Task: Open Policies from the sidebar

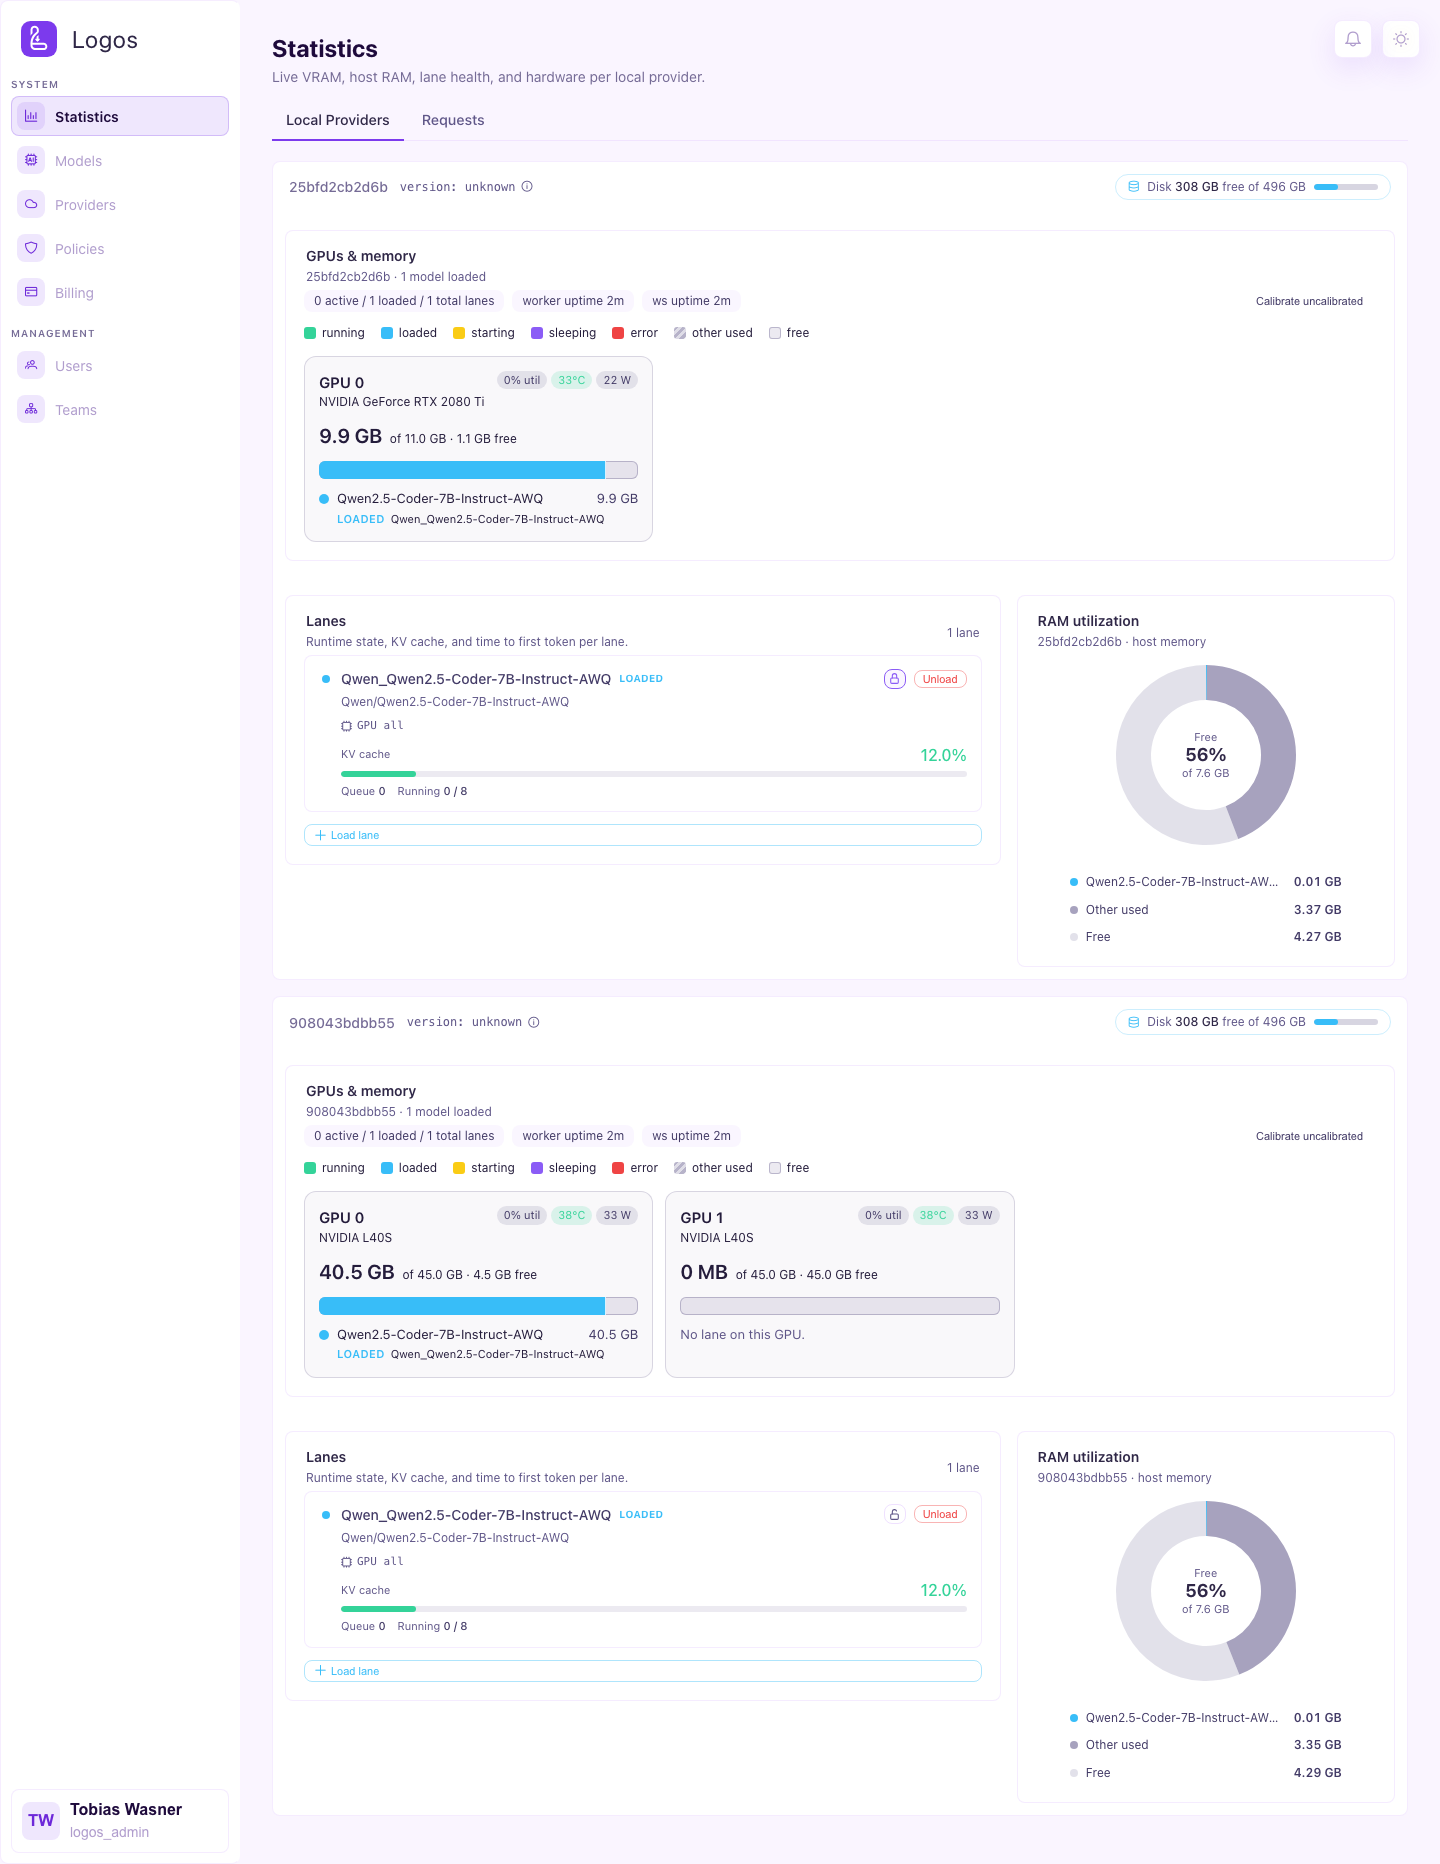Action: [x=120, y=249]
